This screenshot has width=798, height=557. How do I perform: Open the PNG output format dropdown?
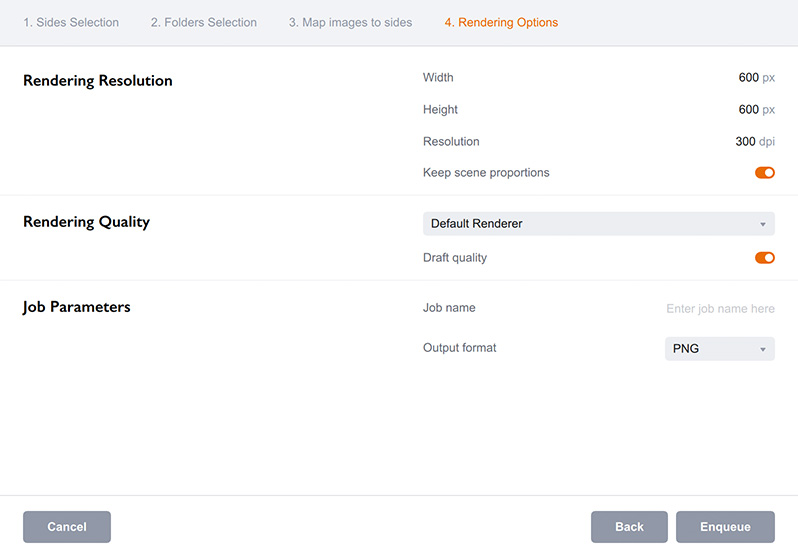[718, 349]
